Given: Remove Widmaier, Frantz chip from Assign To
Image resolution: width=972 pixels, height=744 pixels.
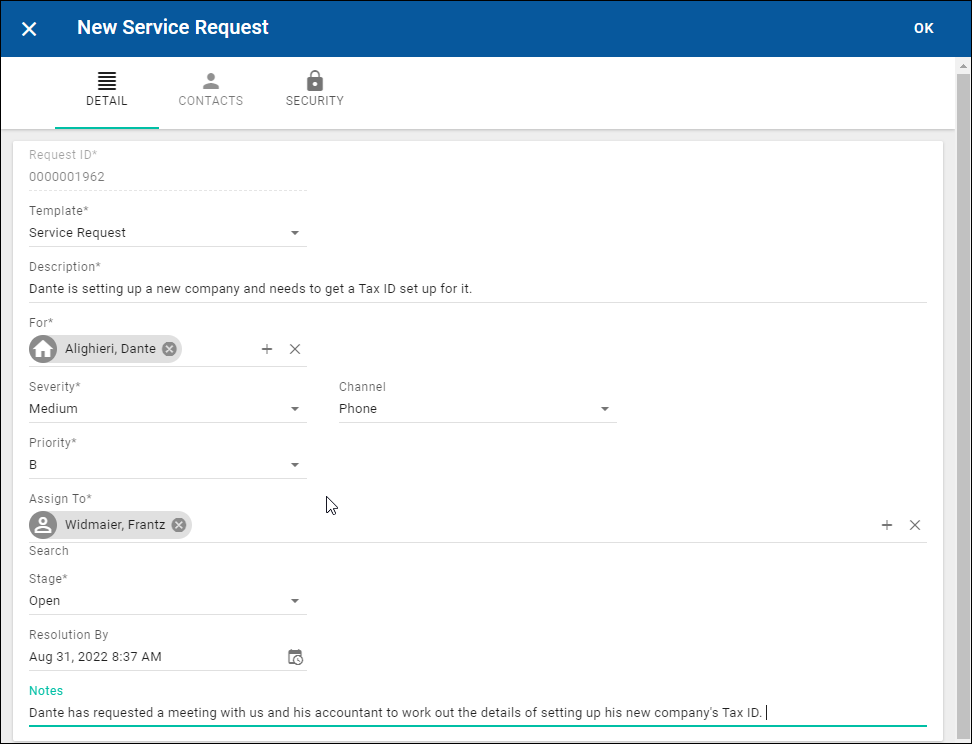Looking at the screenshot, I should pyautogui.click(x=178, y=525).
